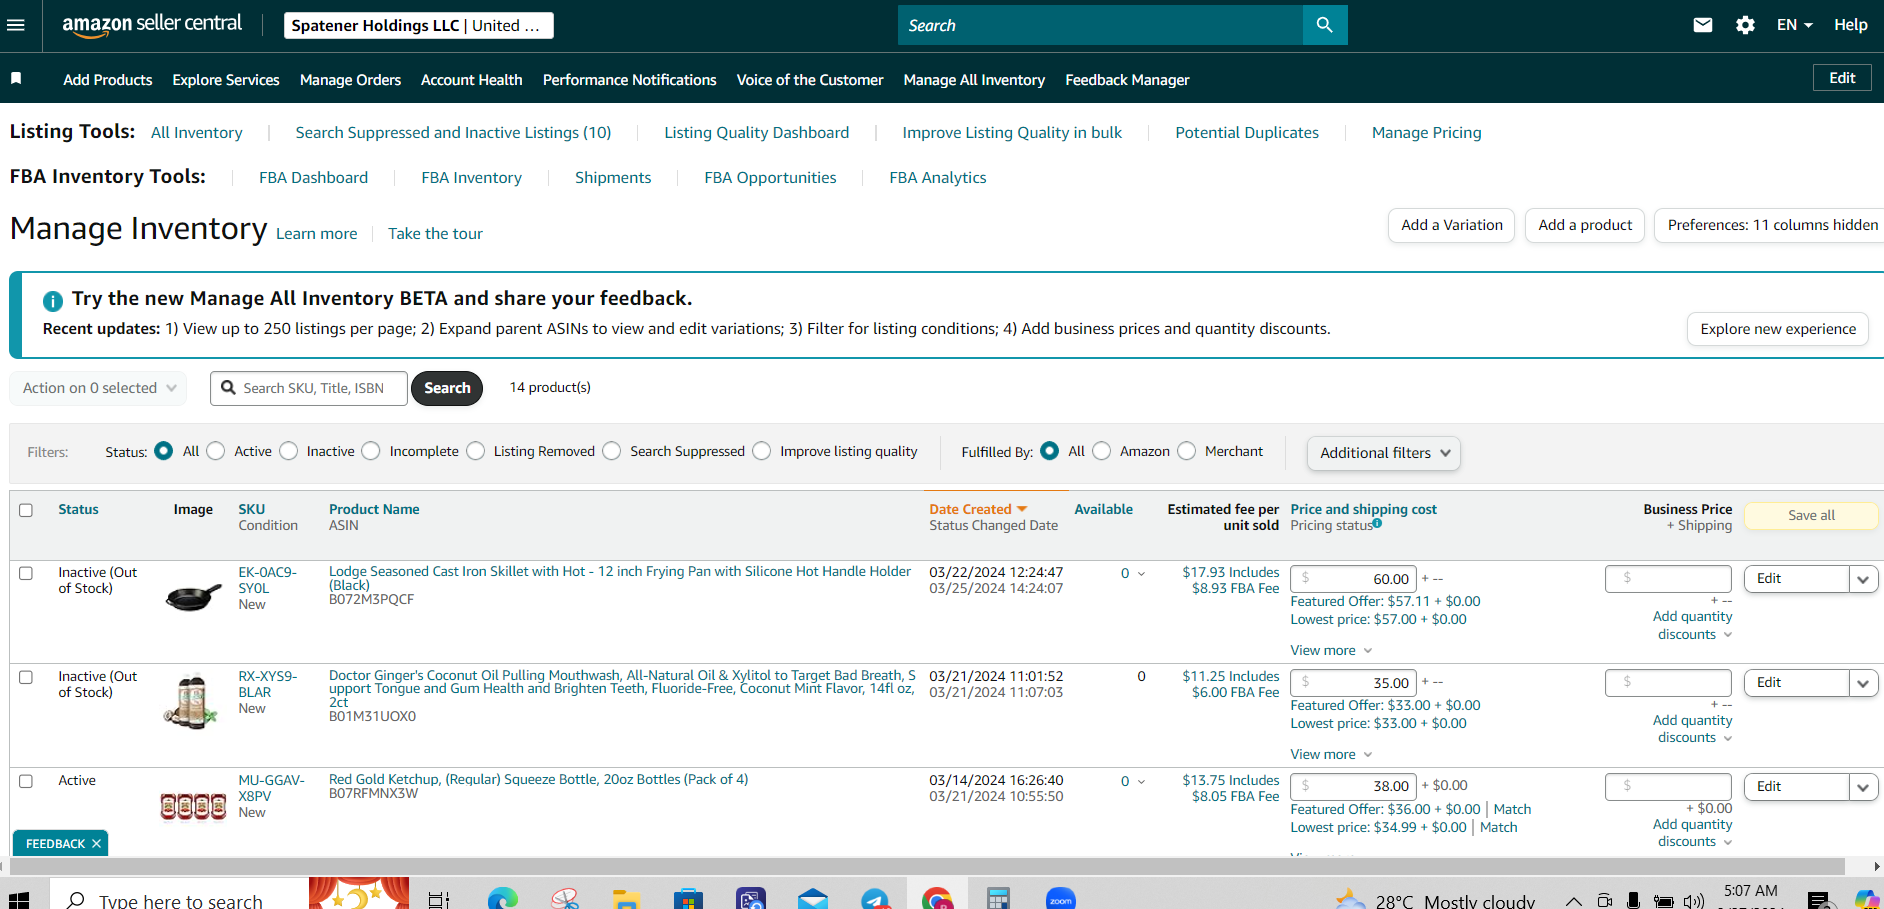Tick checkbox for EK-0AC9-SY0L skillet row

pos(26,573)
